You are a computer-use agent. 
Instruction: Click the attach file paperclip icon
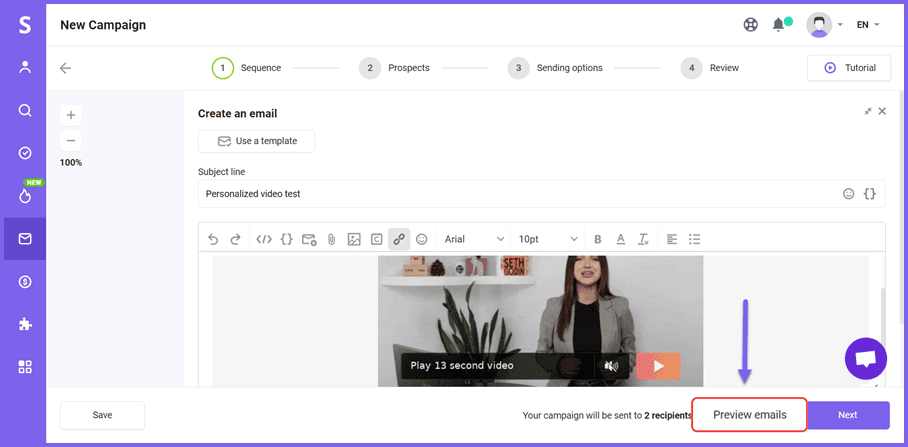click(x=331, y=239)
